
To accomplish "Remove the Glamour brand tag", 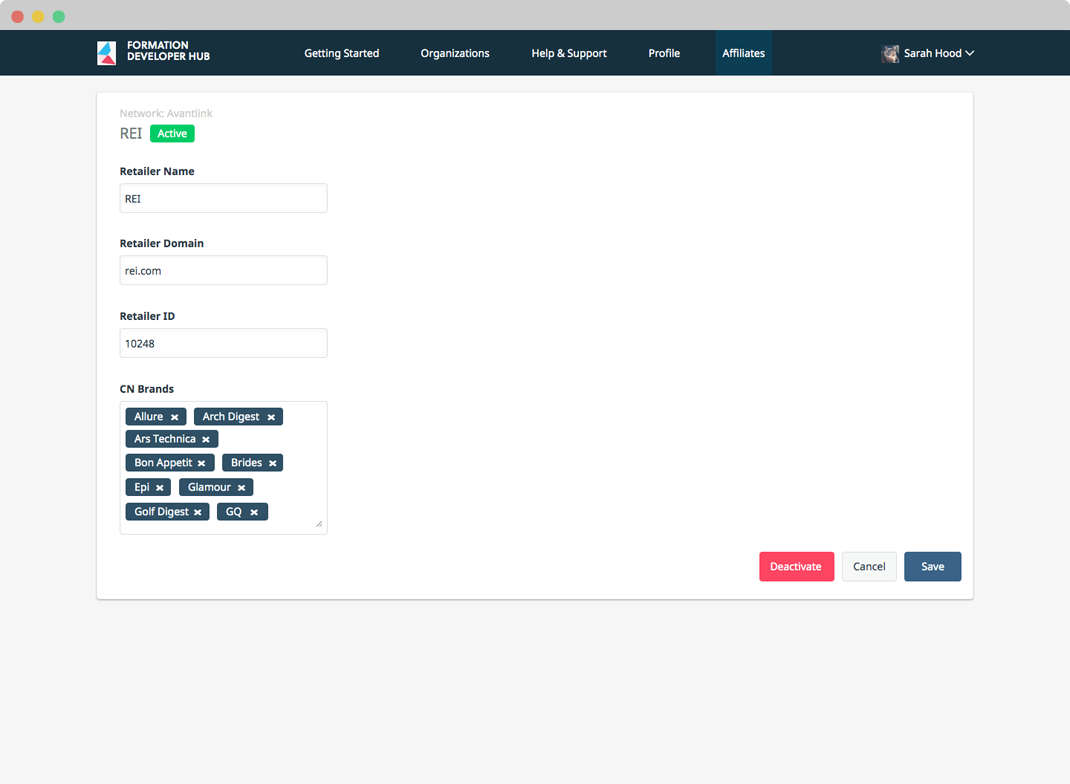I will point(242,488).
